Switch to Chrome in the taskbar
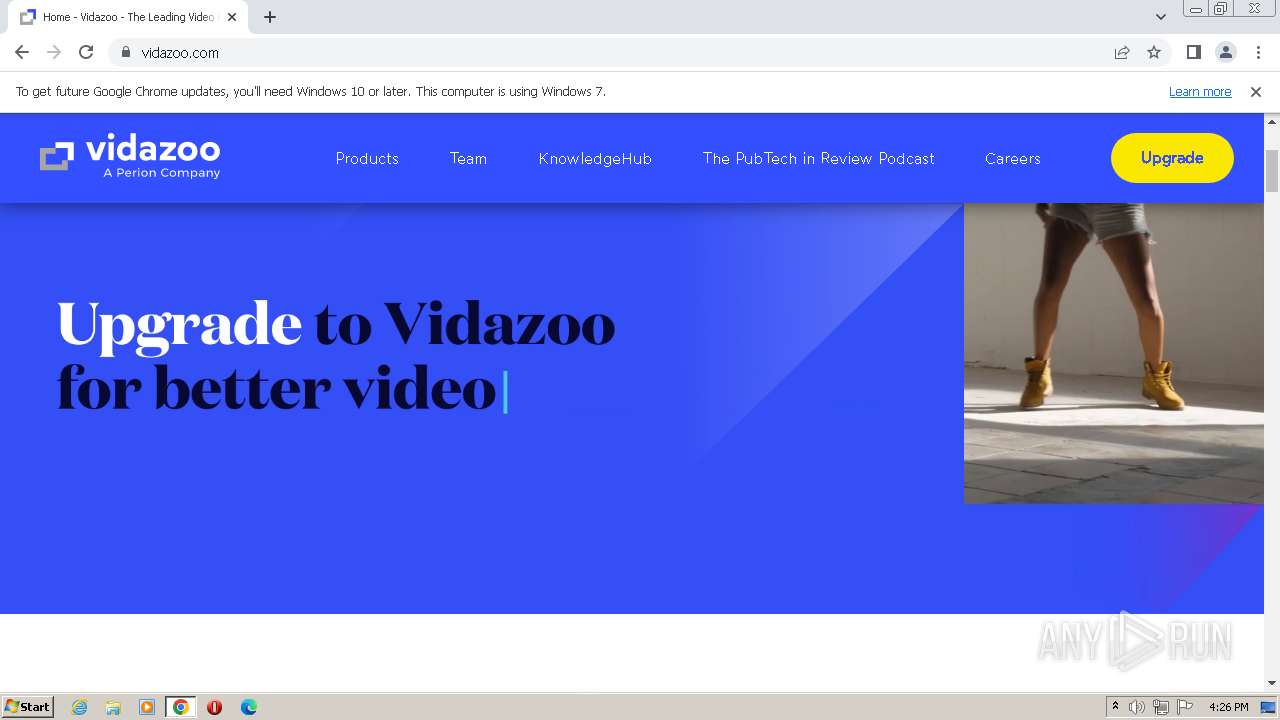The width and height of the screenshot is (1280, 720). point(181,707)
